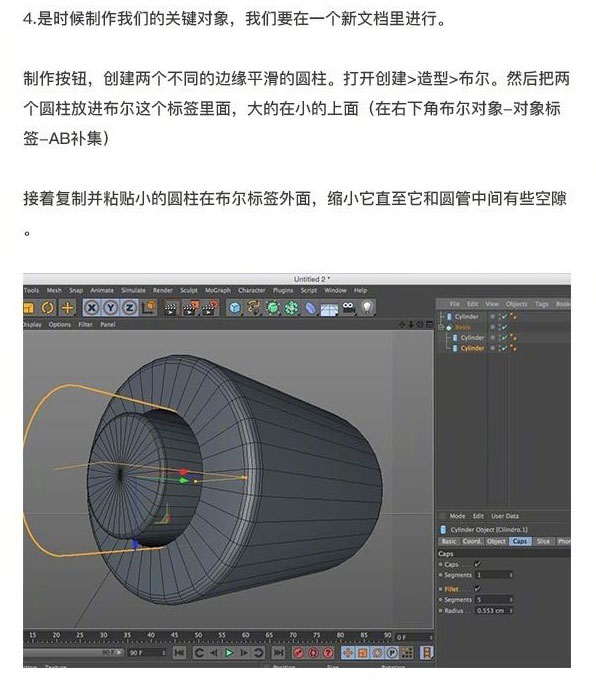Open Object Manager File menu

coord(455,304)
